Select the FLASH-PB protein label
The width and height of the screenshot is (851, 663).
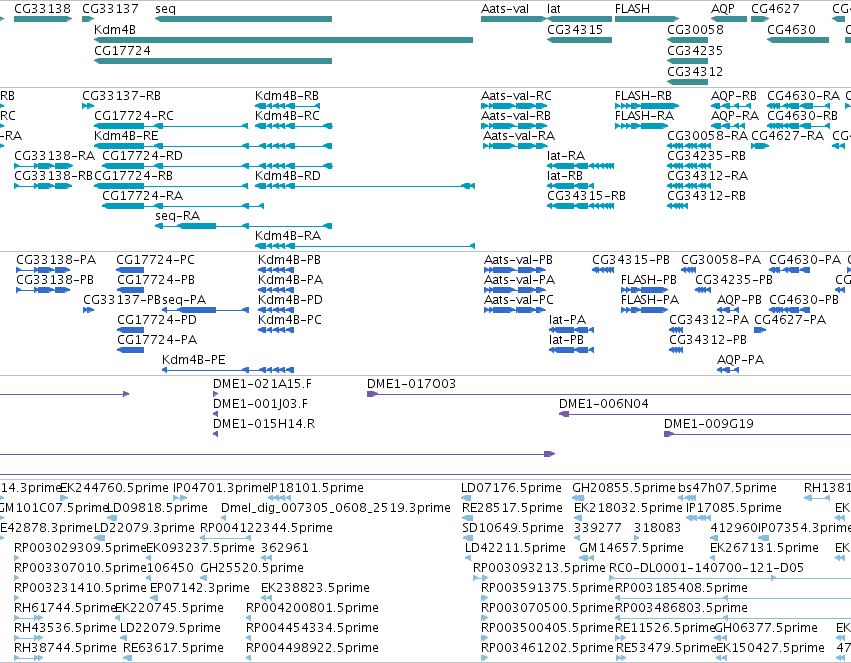click(649, 280)
